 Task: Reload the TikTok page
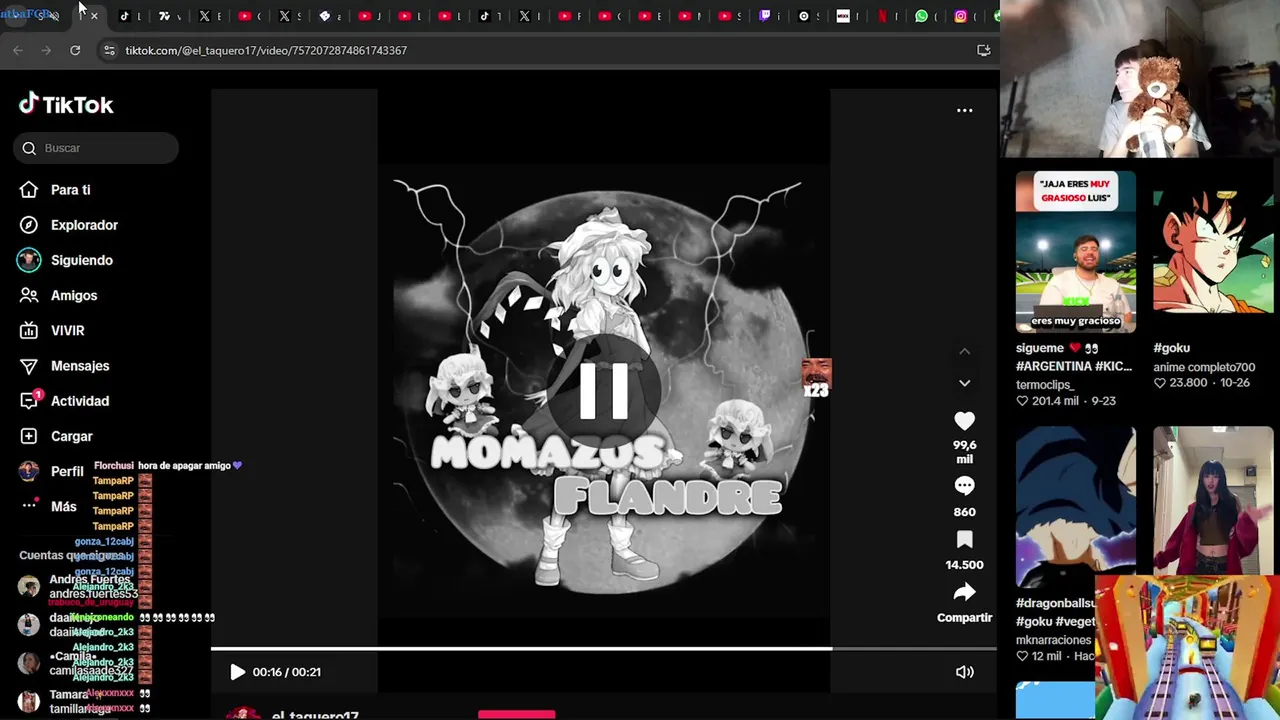pyautogui.click(x=75, y=50)
